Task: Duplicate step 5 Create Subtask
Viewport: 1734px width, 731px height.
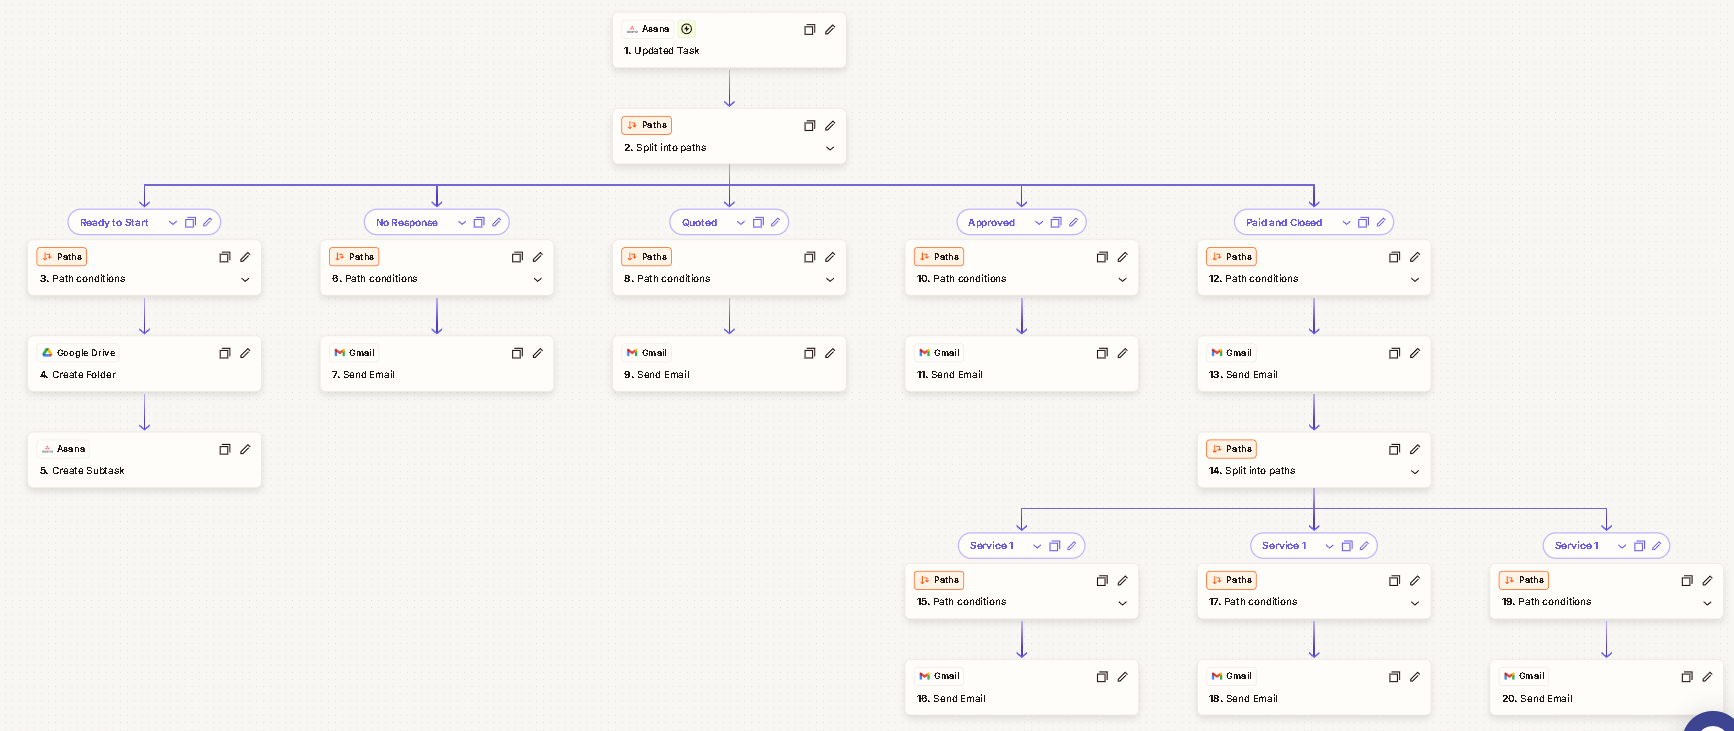Action: point(224,450)
